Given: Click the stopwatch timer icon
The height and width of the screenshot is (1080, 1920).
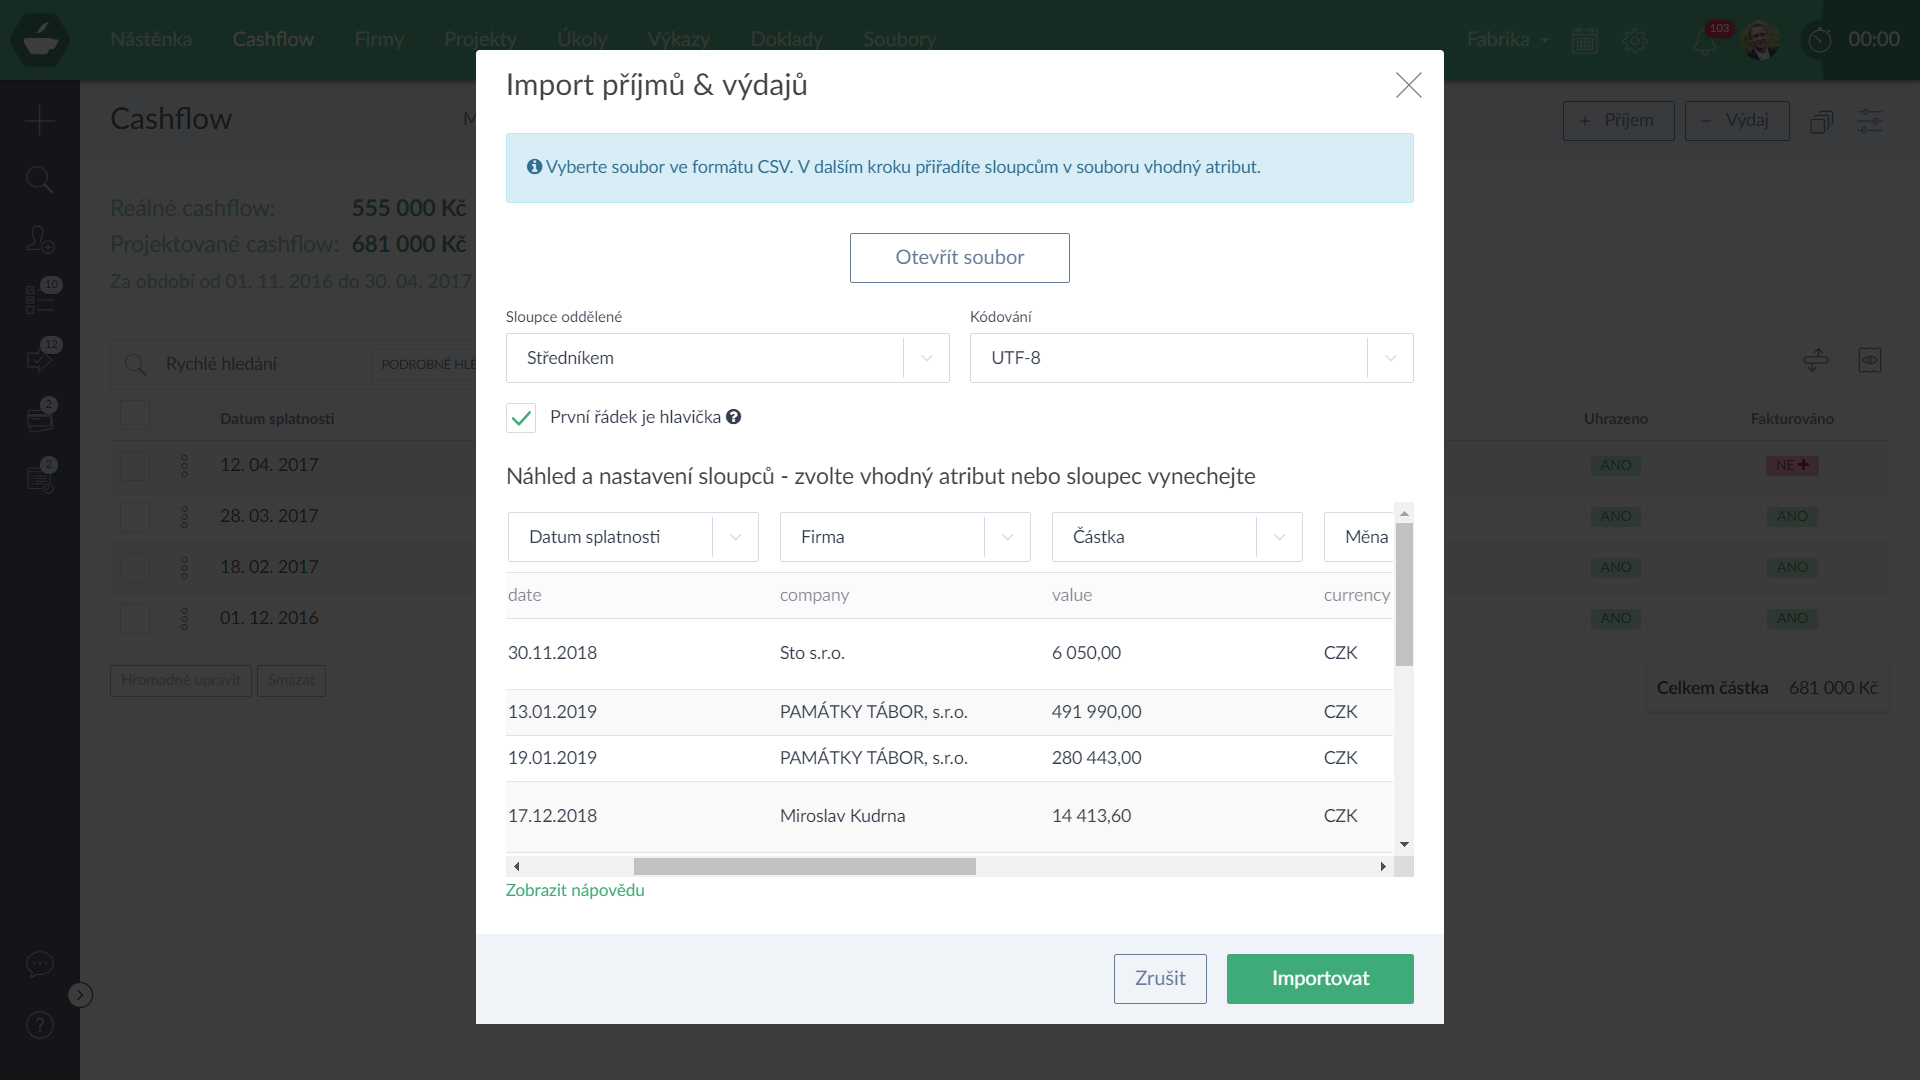Looking at the screenshot, I should point(1820,40).
